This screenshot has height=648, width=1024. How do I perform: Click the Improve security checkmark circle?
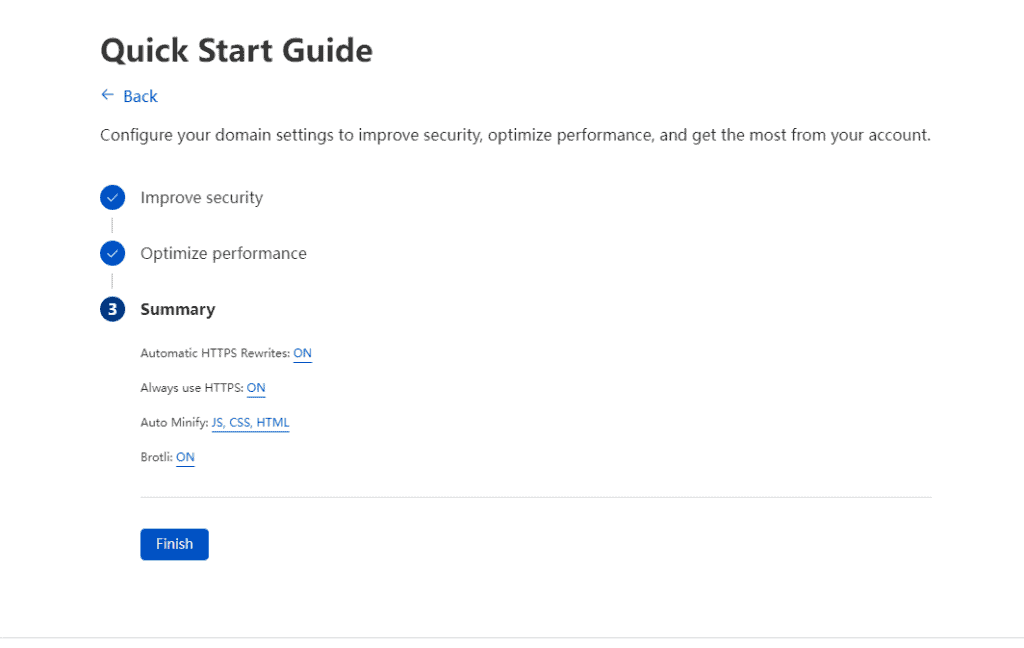pos(112,197)
